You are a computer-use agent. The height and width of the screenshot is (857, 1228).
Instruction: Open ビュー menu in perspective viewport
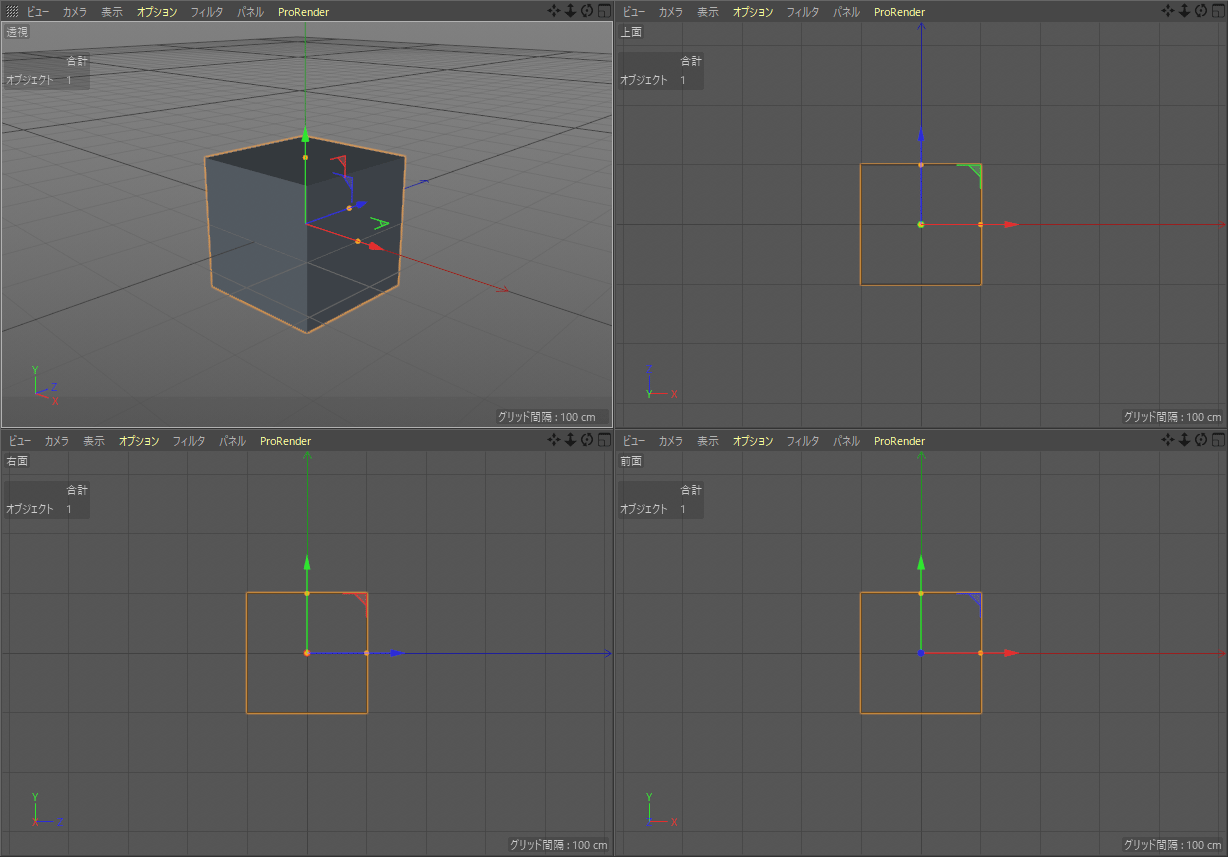[x=37, y=12]
